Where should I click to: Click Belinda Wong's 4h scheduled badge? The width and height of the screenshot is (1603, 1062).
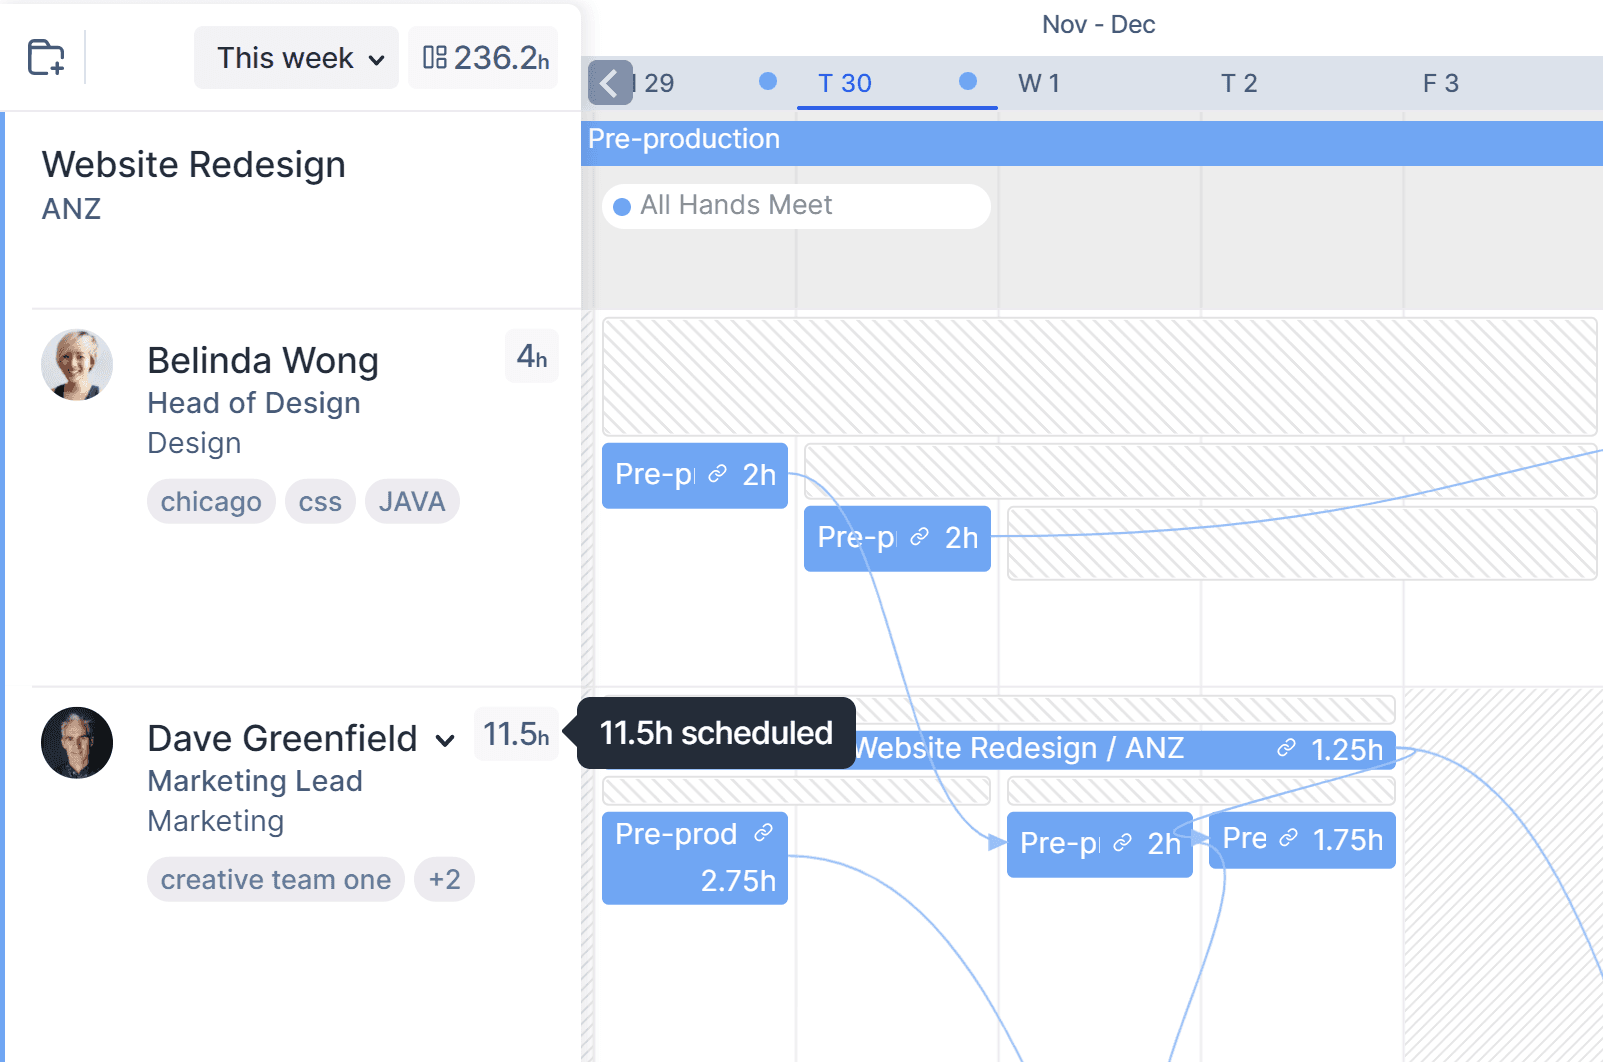coord(531,357)
